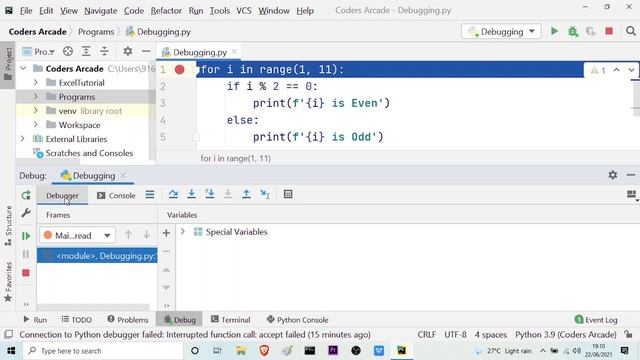Click threads list layout icon beside Console
The height and width of the screenshot is (360, 640).
[x=150, y=195]
